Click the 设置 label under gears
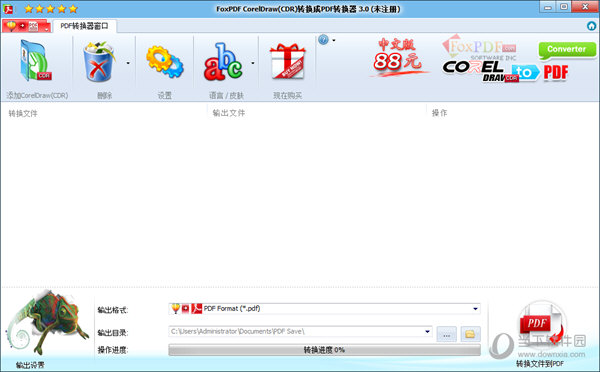This screenshot has width=600, height=372. point(165,95)
